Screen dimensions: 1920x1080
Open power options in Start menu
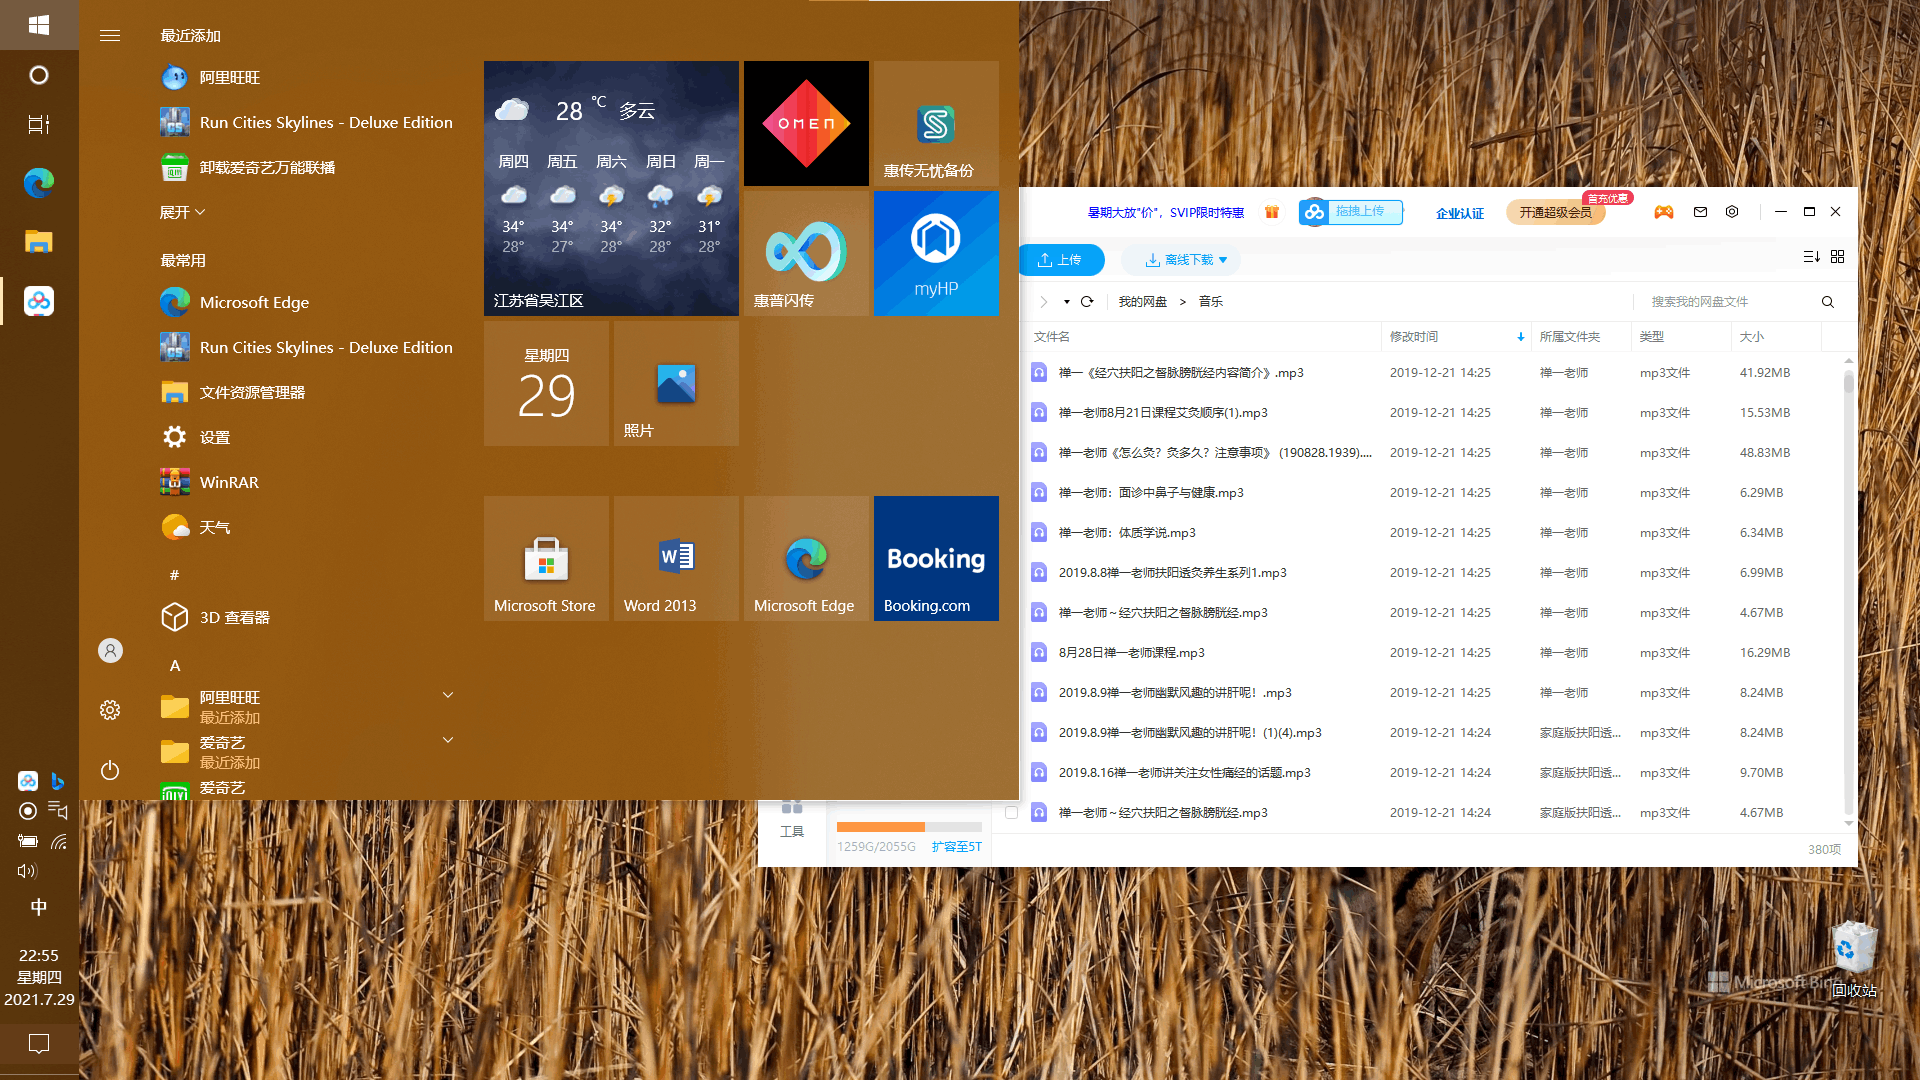tap(110, 770)
